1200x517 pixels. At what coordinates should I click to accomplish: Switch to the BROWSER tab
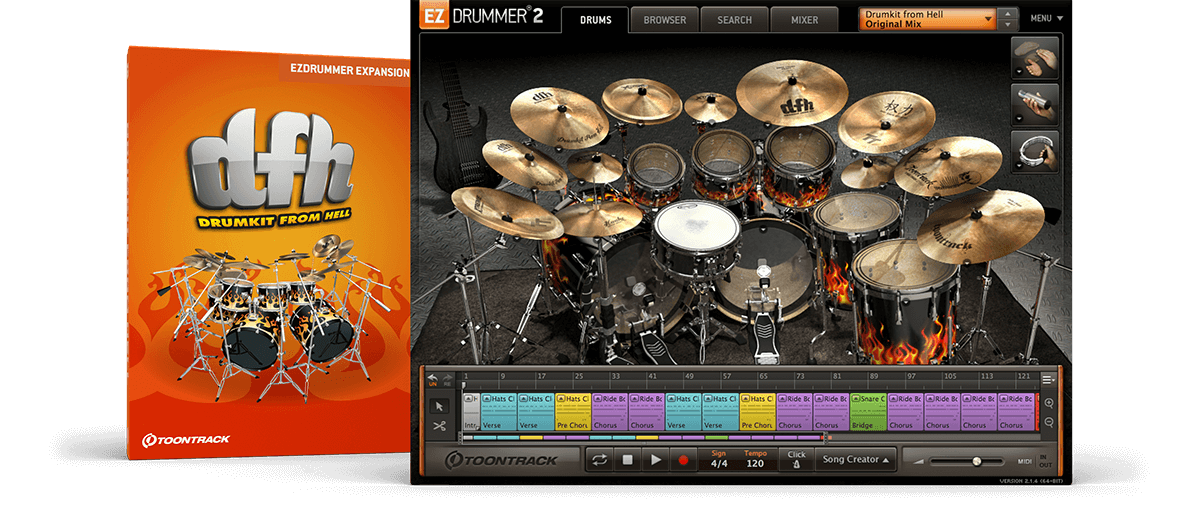[x=664, y=20]
